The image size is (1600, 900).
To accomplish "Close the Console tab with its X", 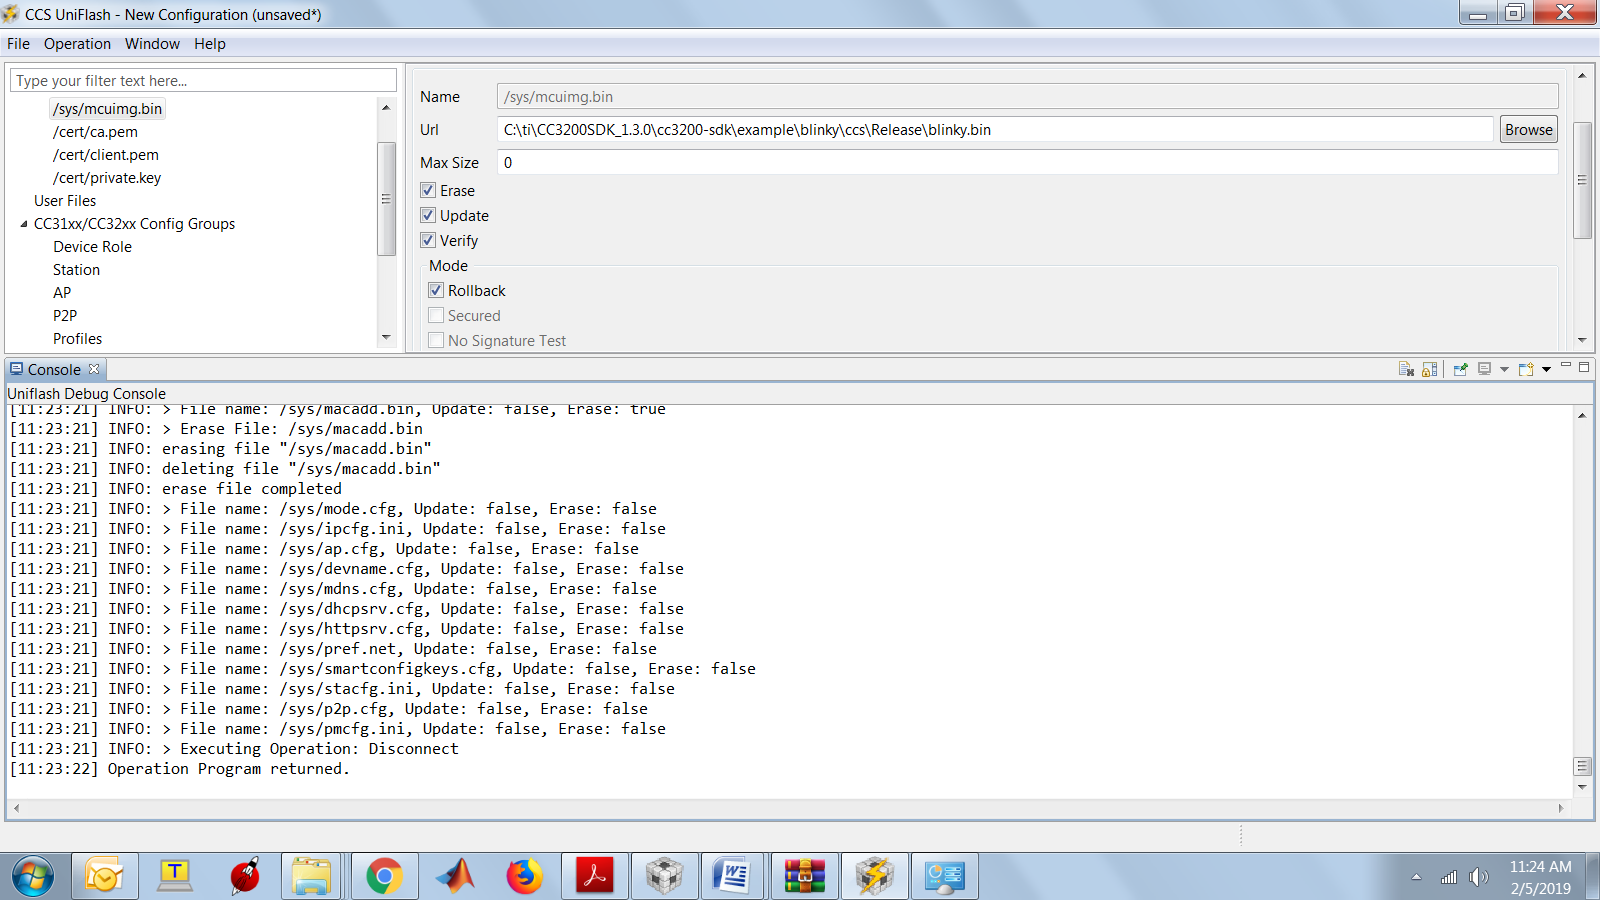I will pyautogui.click(x=94, y=369).
